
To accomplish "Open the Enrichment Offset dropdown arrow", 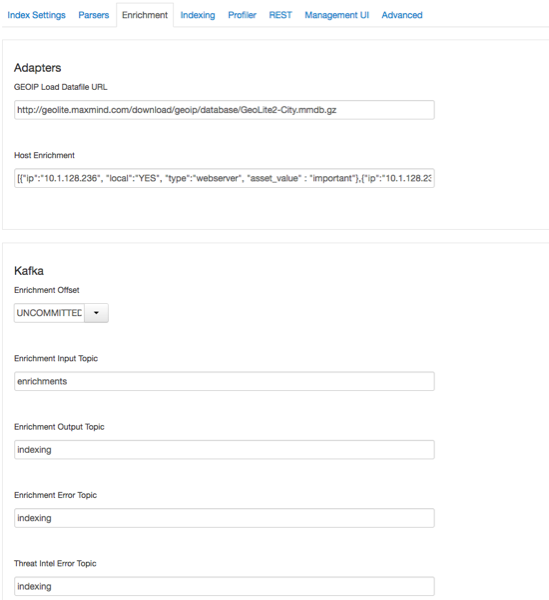I will tap(96, 313).
